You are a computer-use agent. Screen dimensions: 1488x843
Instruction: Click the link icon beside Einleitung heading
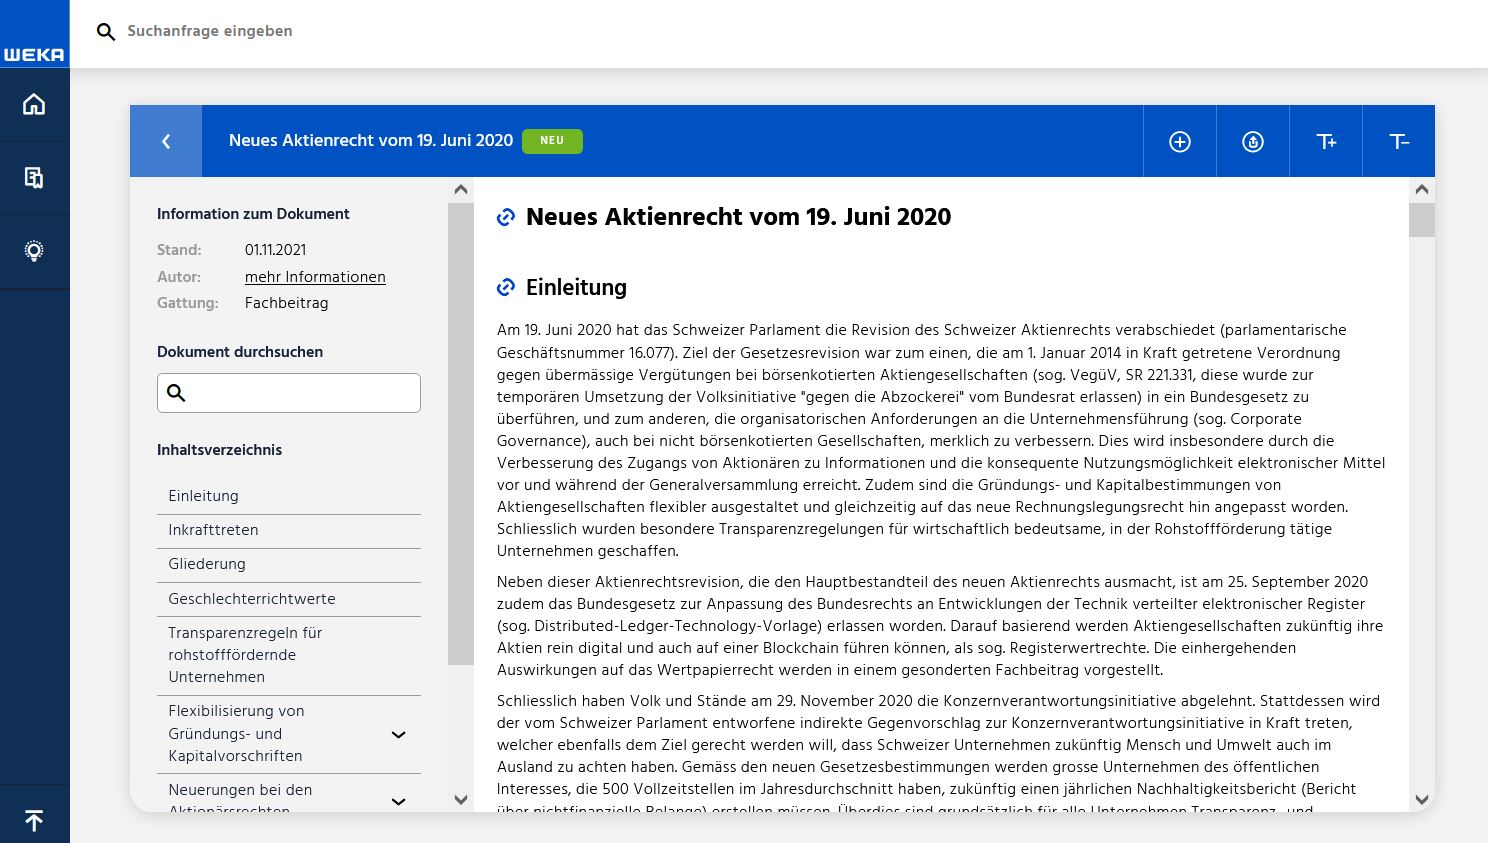pyautogui.click(x=506, y=288)
